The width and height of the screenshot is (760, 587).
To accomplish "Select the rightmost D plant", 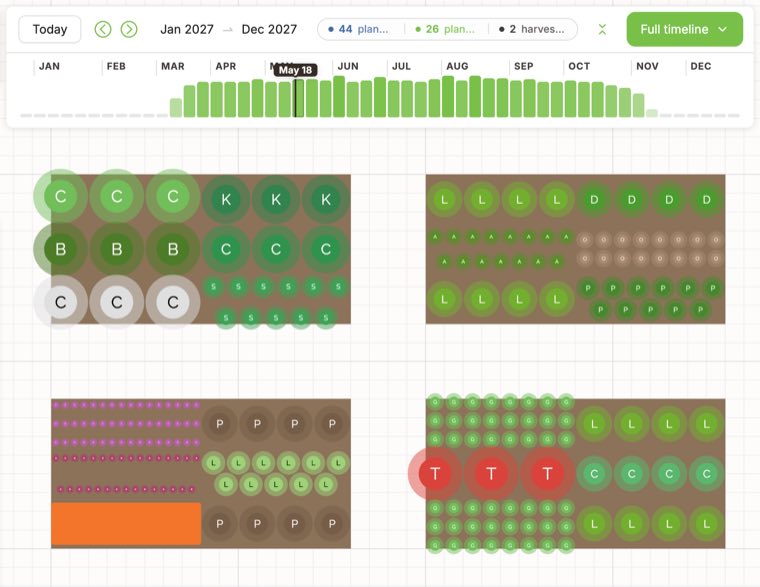I will pos(707,199).
